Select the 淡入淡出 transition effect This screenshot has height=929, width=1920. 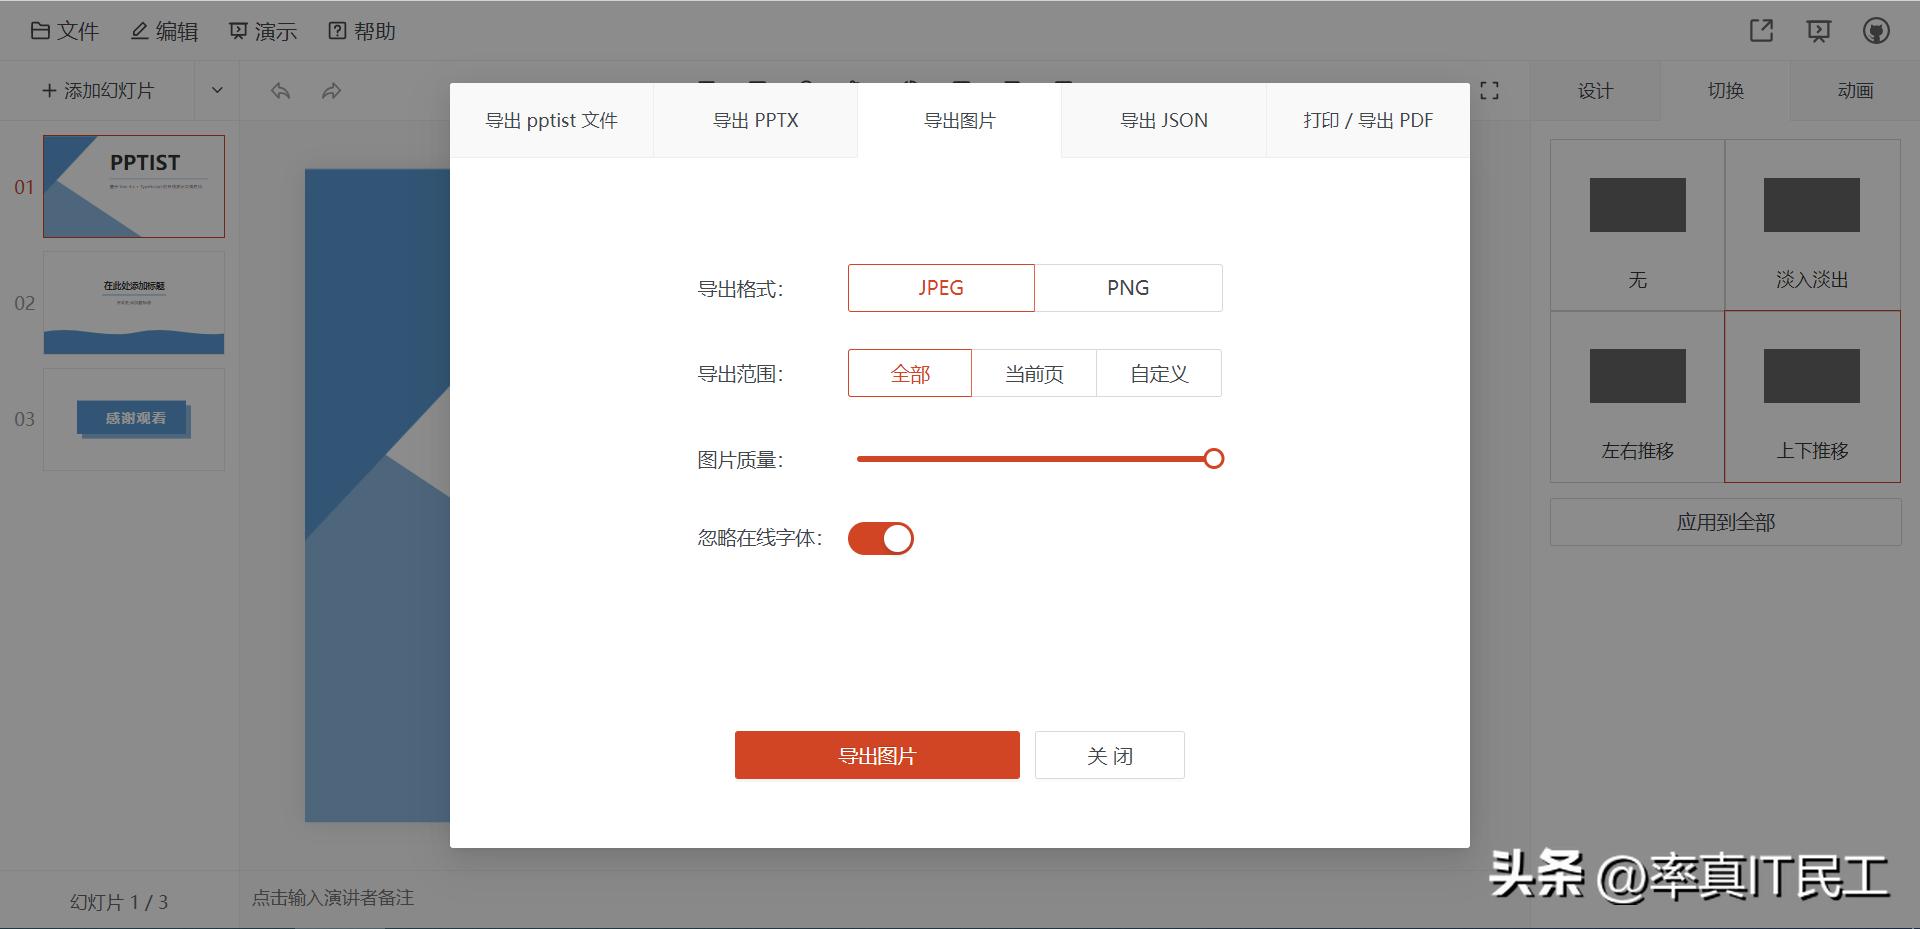1811,225
